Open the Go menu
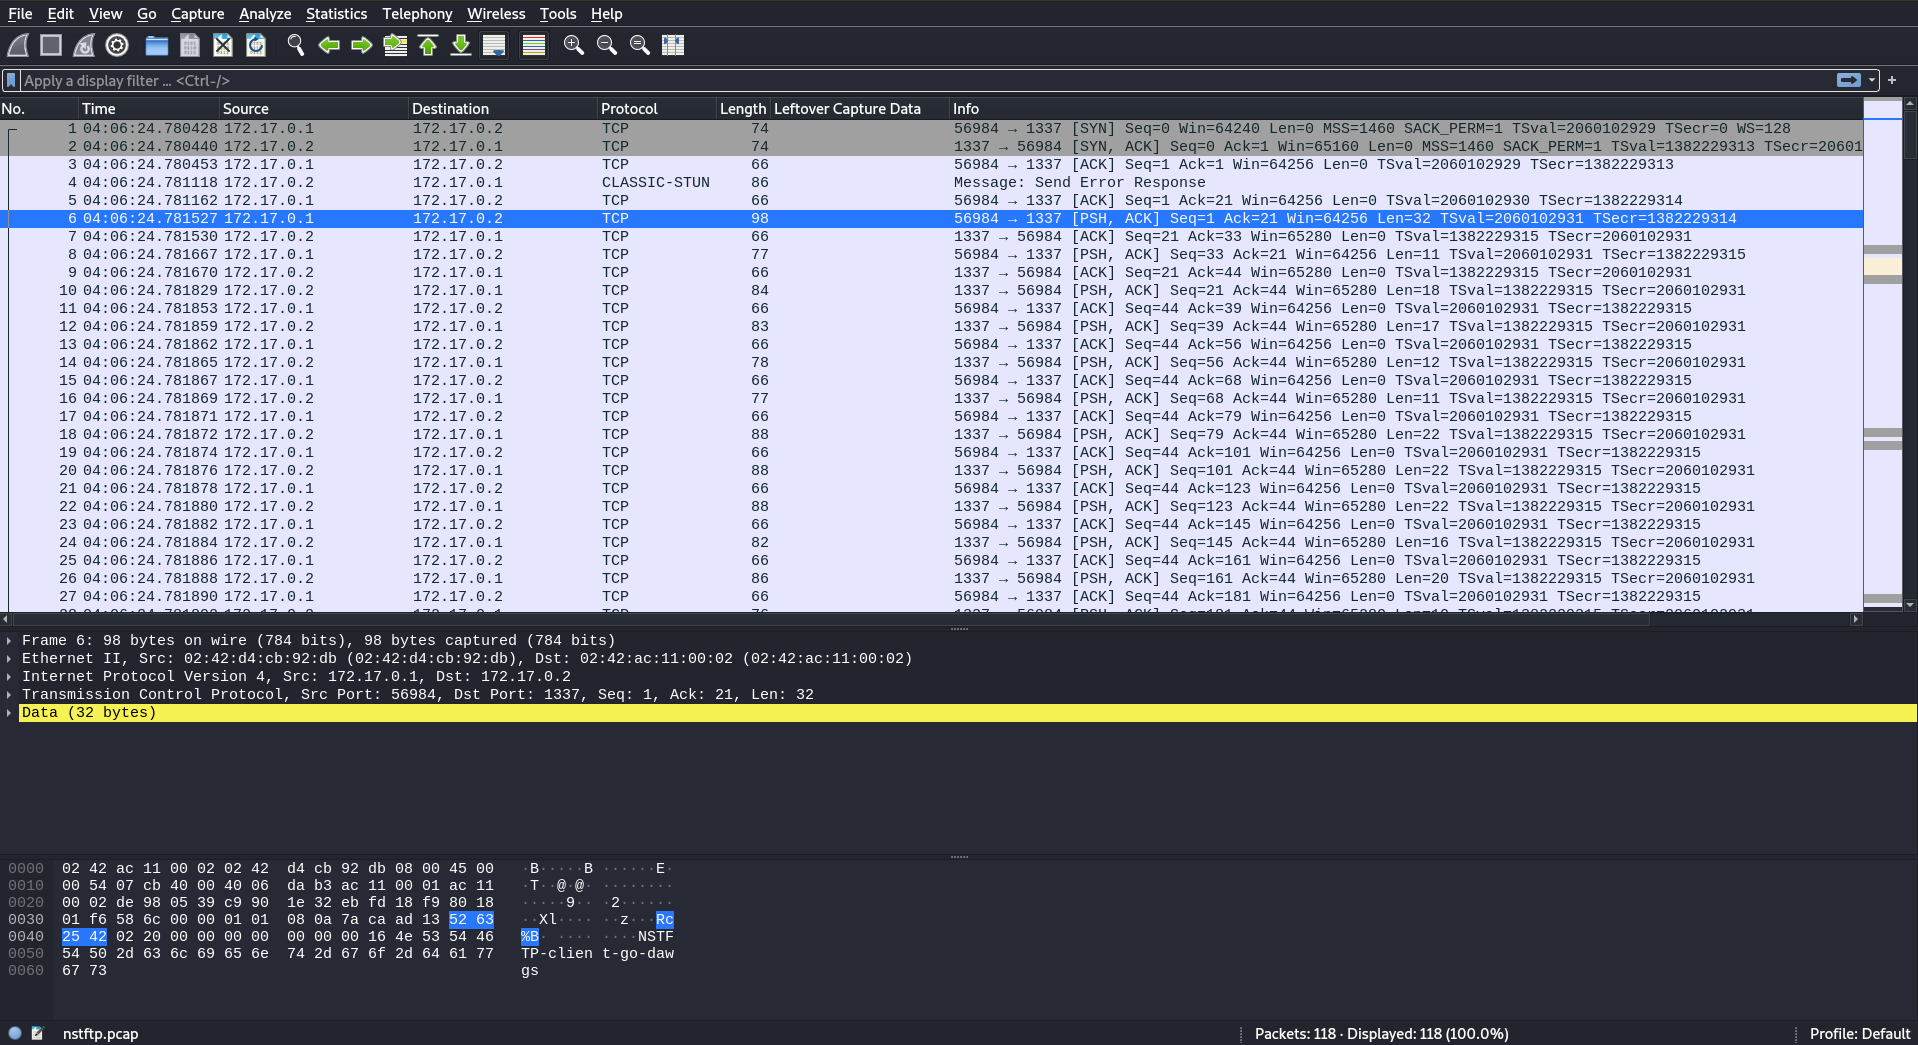The width and height of the screenshot is (1918, 1045). 147,14
